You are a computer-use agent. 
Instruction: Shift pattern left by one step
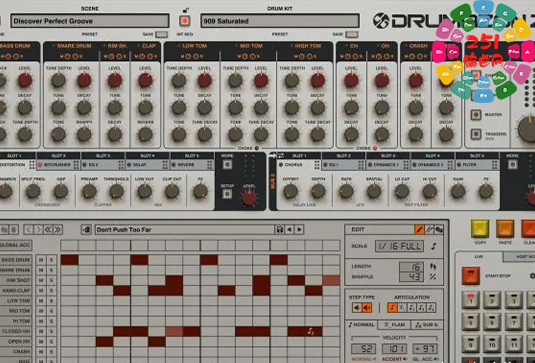(28, 230)
